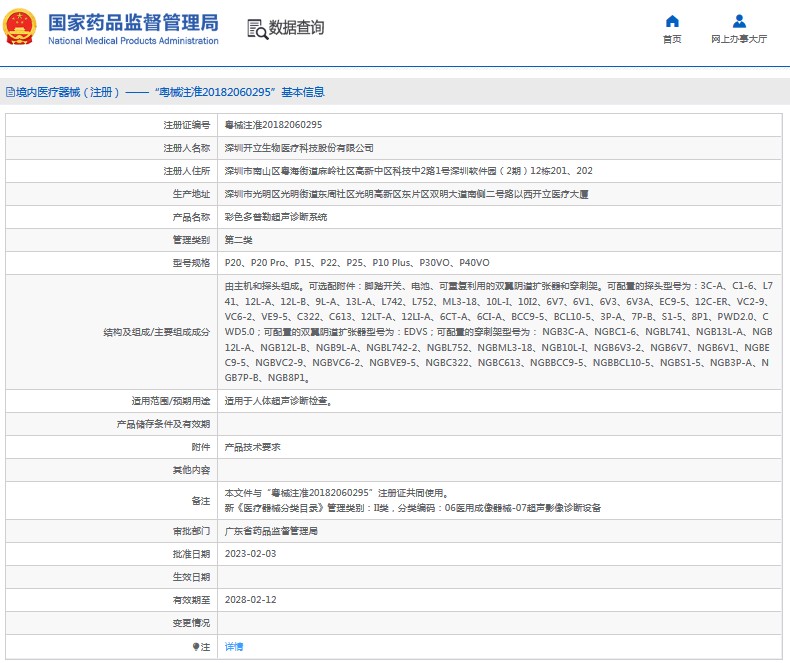Click the NMPA national emblem logo
Screen dimensions: 790x663
[20, 27]
